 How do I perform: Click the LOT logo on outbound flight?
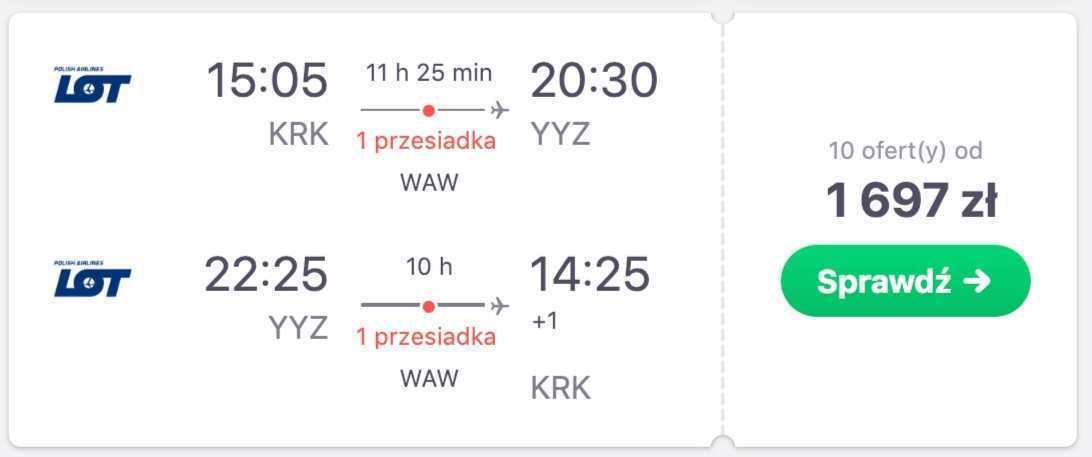[x=93, y=85]
